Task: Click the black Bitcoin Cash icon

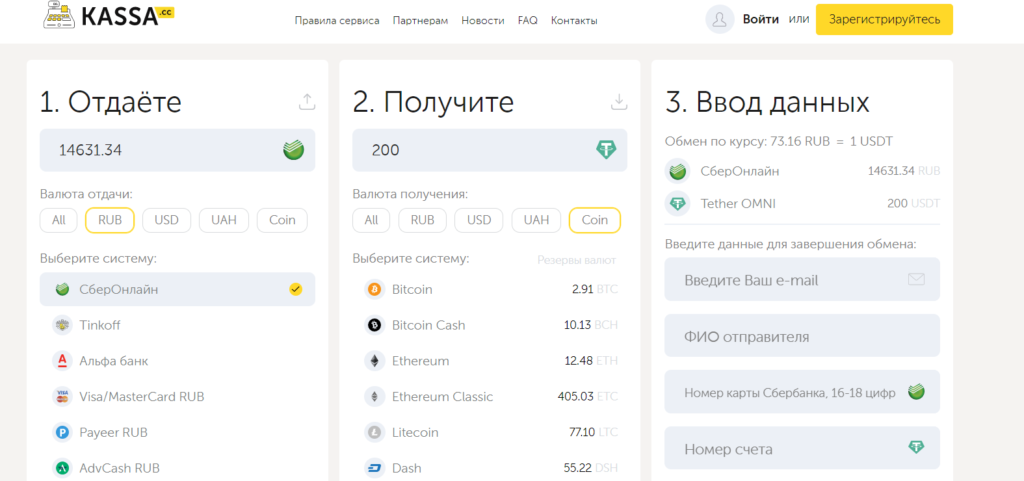Action: coord(374,325)
